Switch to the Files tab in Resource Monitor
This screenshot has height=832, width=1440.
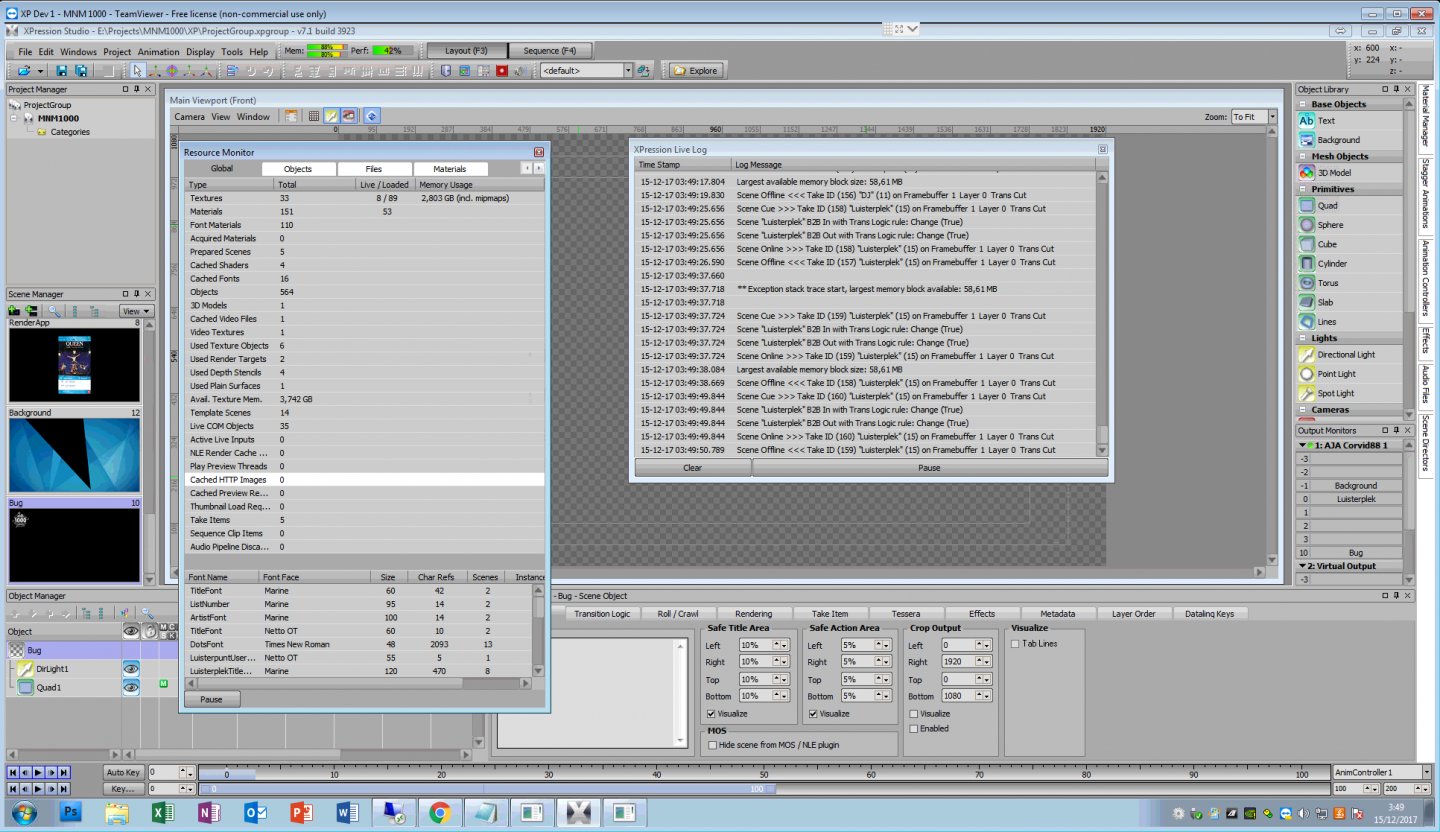coord(373,169)
